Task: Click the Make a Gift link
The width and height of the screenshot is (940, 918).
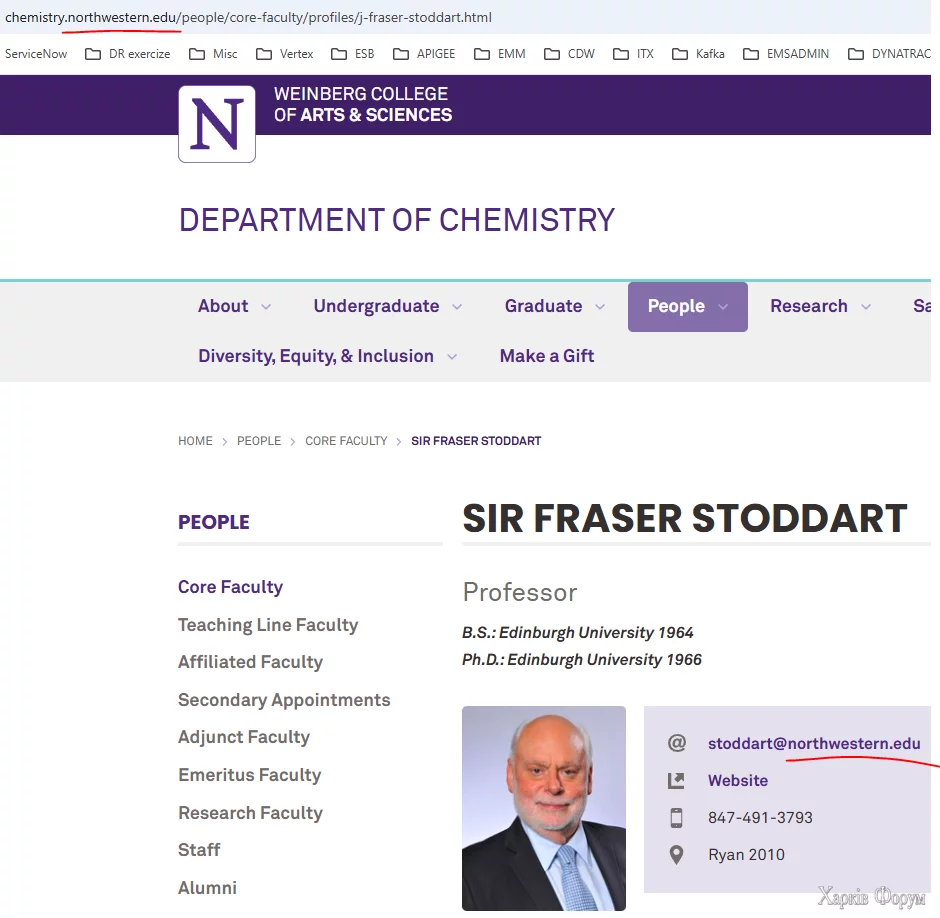Action: tap(547, 356)
